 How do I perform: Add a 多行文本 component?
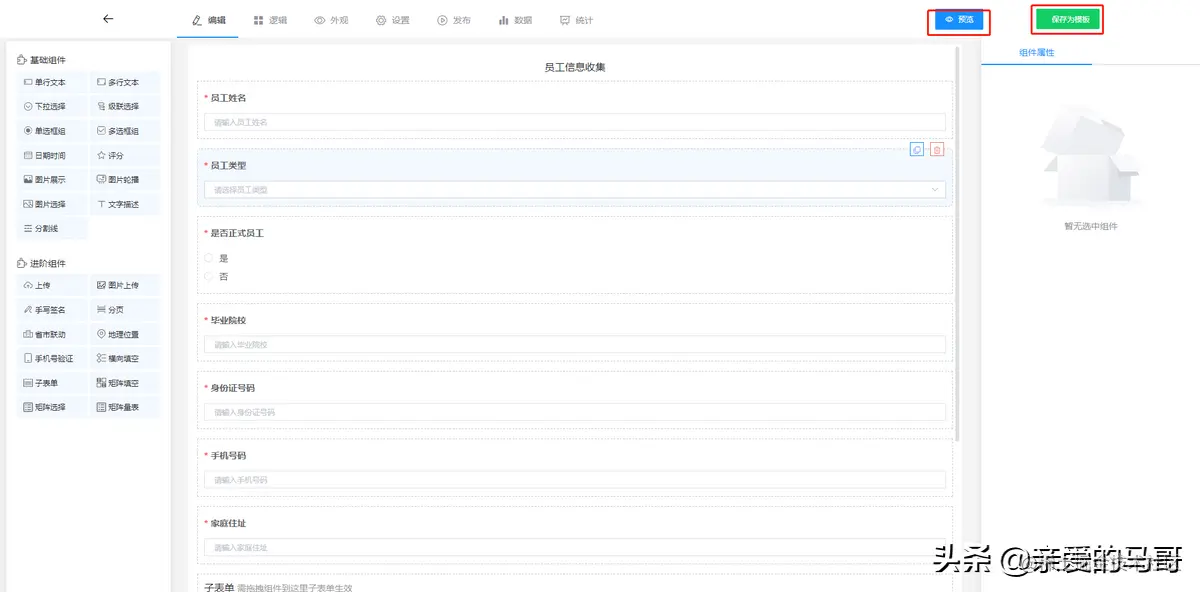(x=125, y=83)
